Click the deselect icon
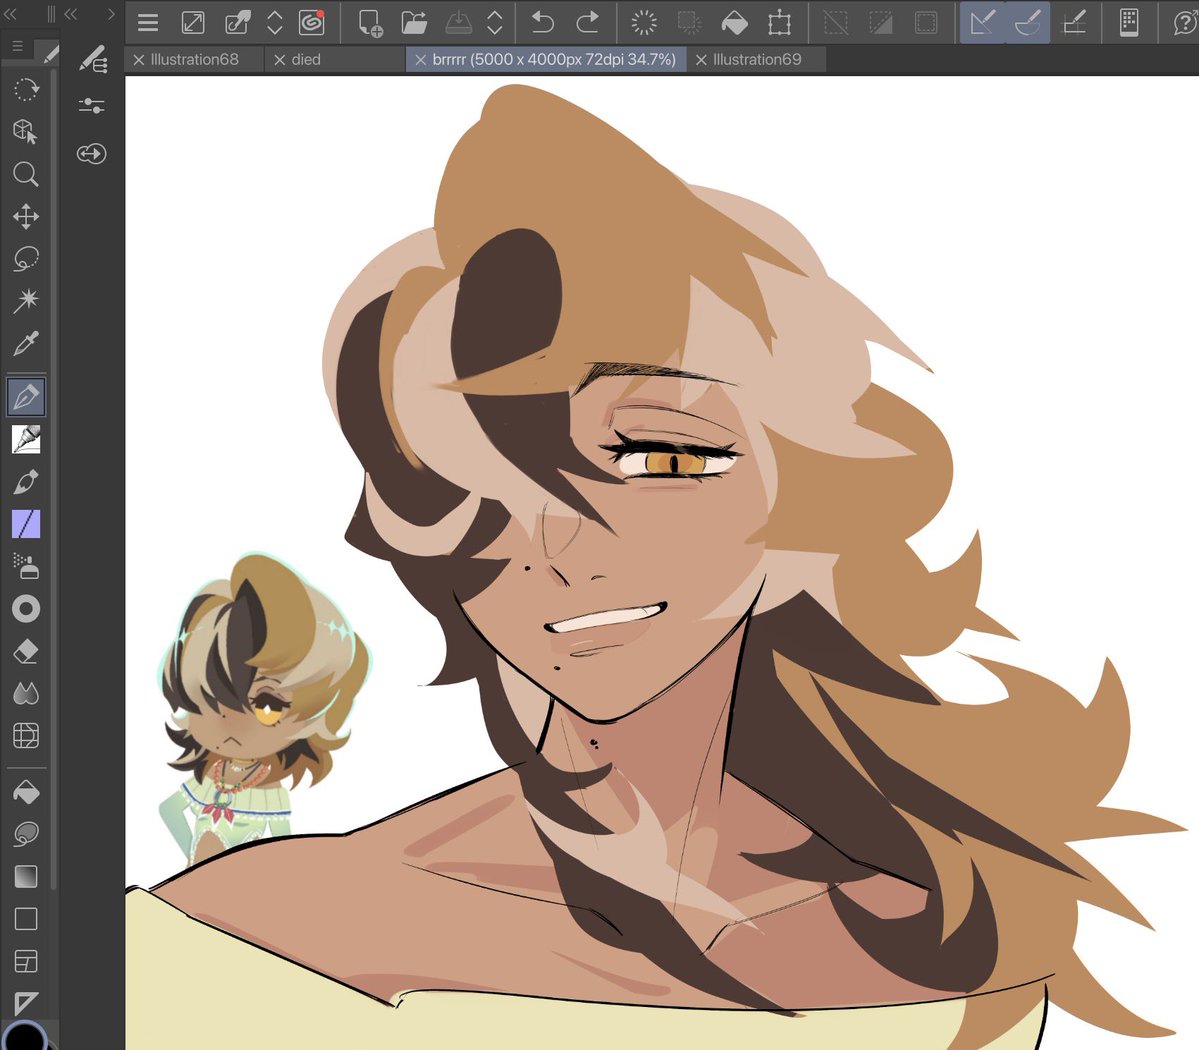This screenshot has width=1199, height=1050. point(836,23)
